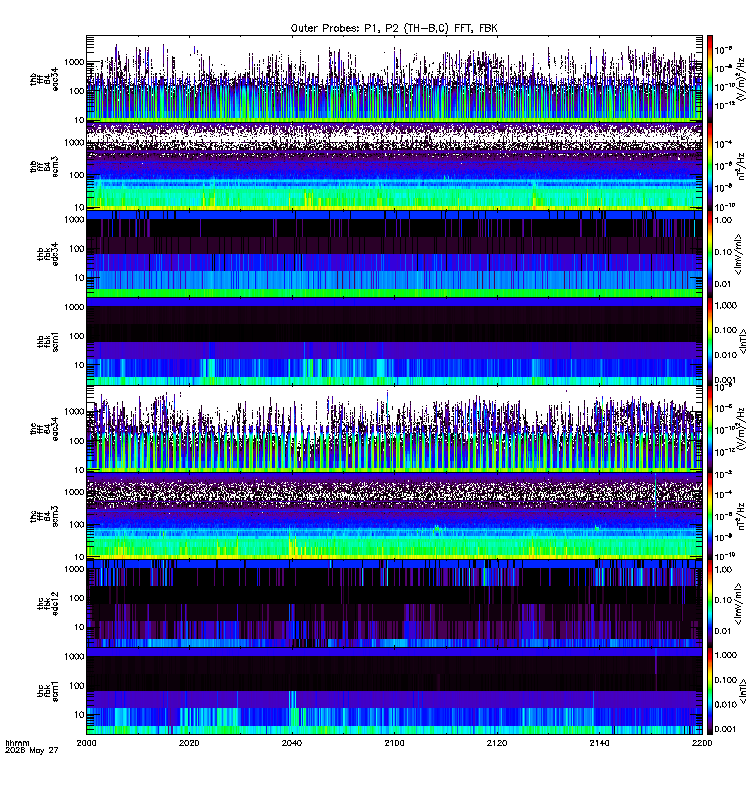The height and width of the screenshot is (800, 750).
Task: Click the plot title 'Outer Probes: P1, P2 (TH-B,C) FFT, FBK'
Action: pyautogui.click(x=394, y=28)
